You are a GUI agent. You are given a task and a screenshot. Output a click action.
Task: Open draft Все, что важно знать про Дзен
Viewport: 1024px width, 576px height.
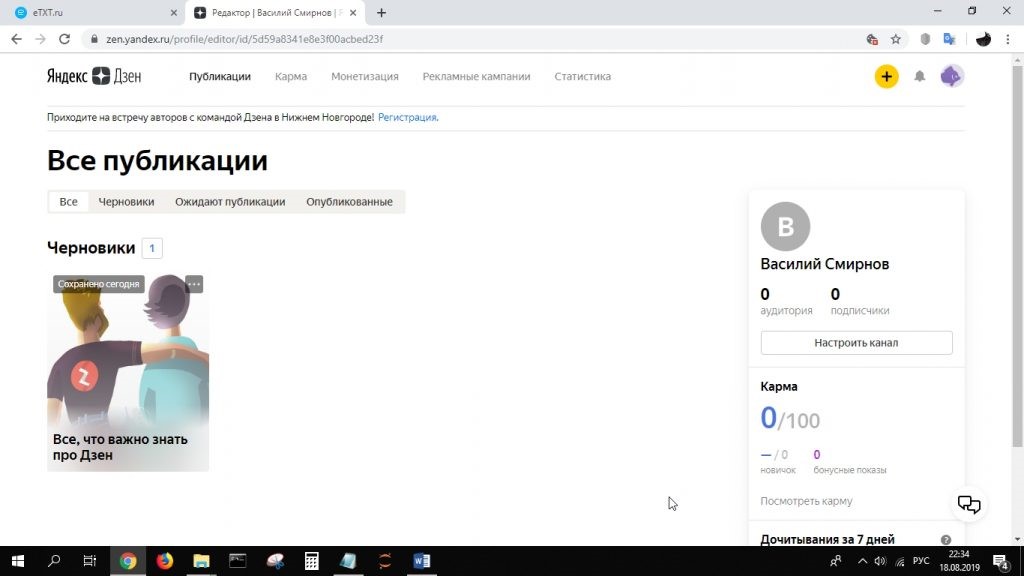128,373
